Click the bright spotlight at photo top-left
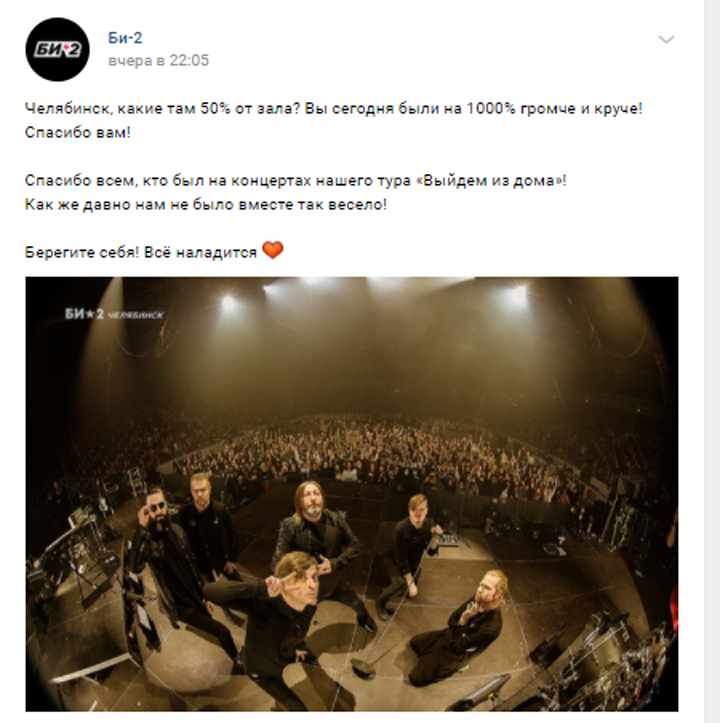This screenshot has width=720, height=723. 228,302
